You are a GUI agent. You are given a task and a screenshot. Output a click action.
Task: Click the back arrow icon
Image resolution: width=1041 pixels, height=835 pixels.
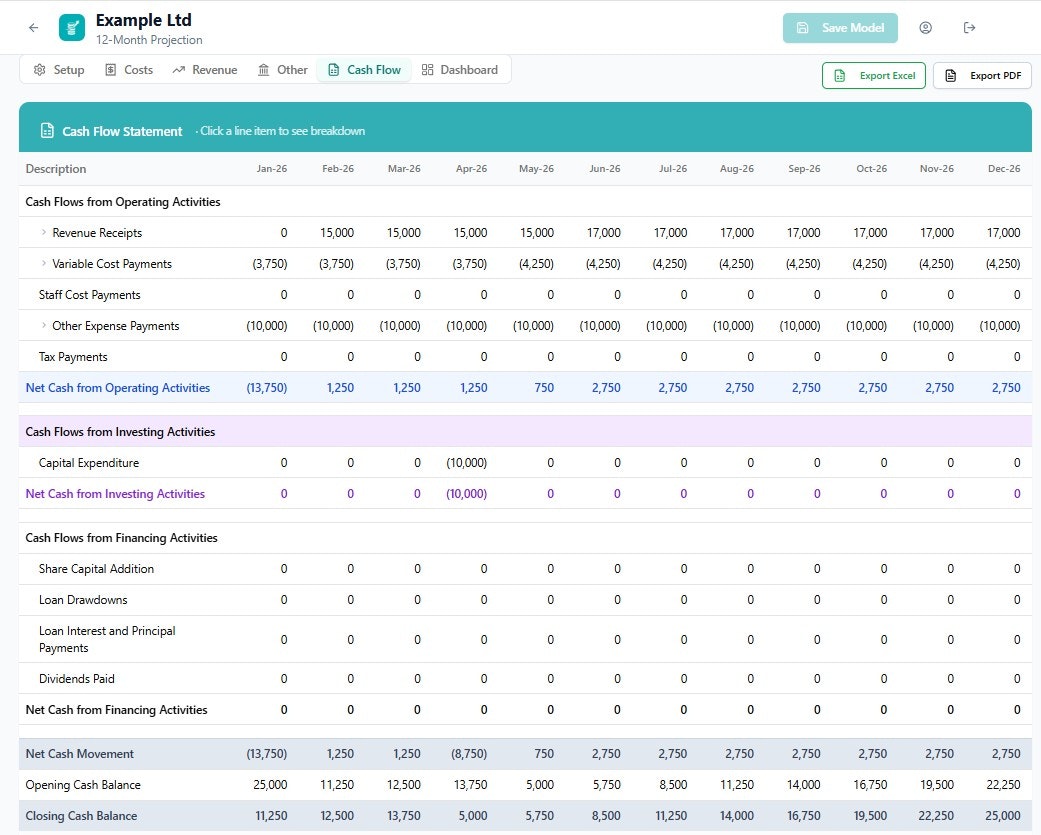(33, 28)
